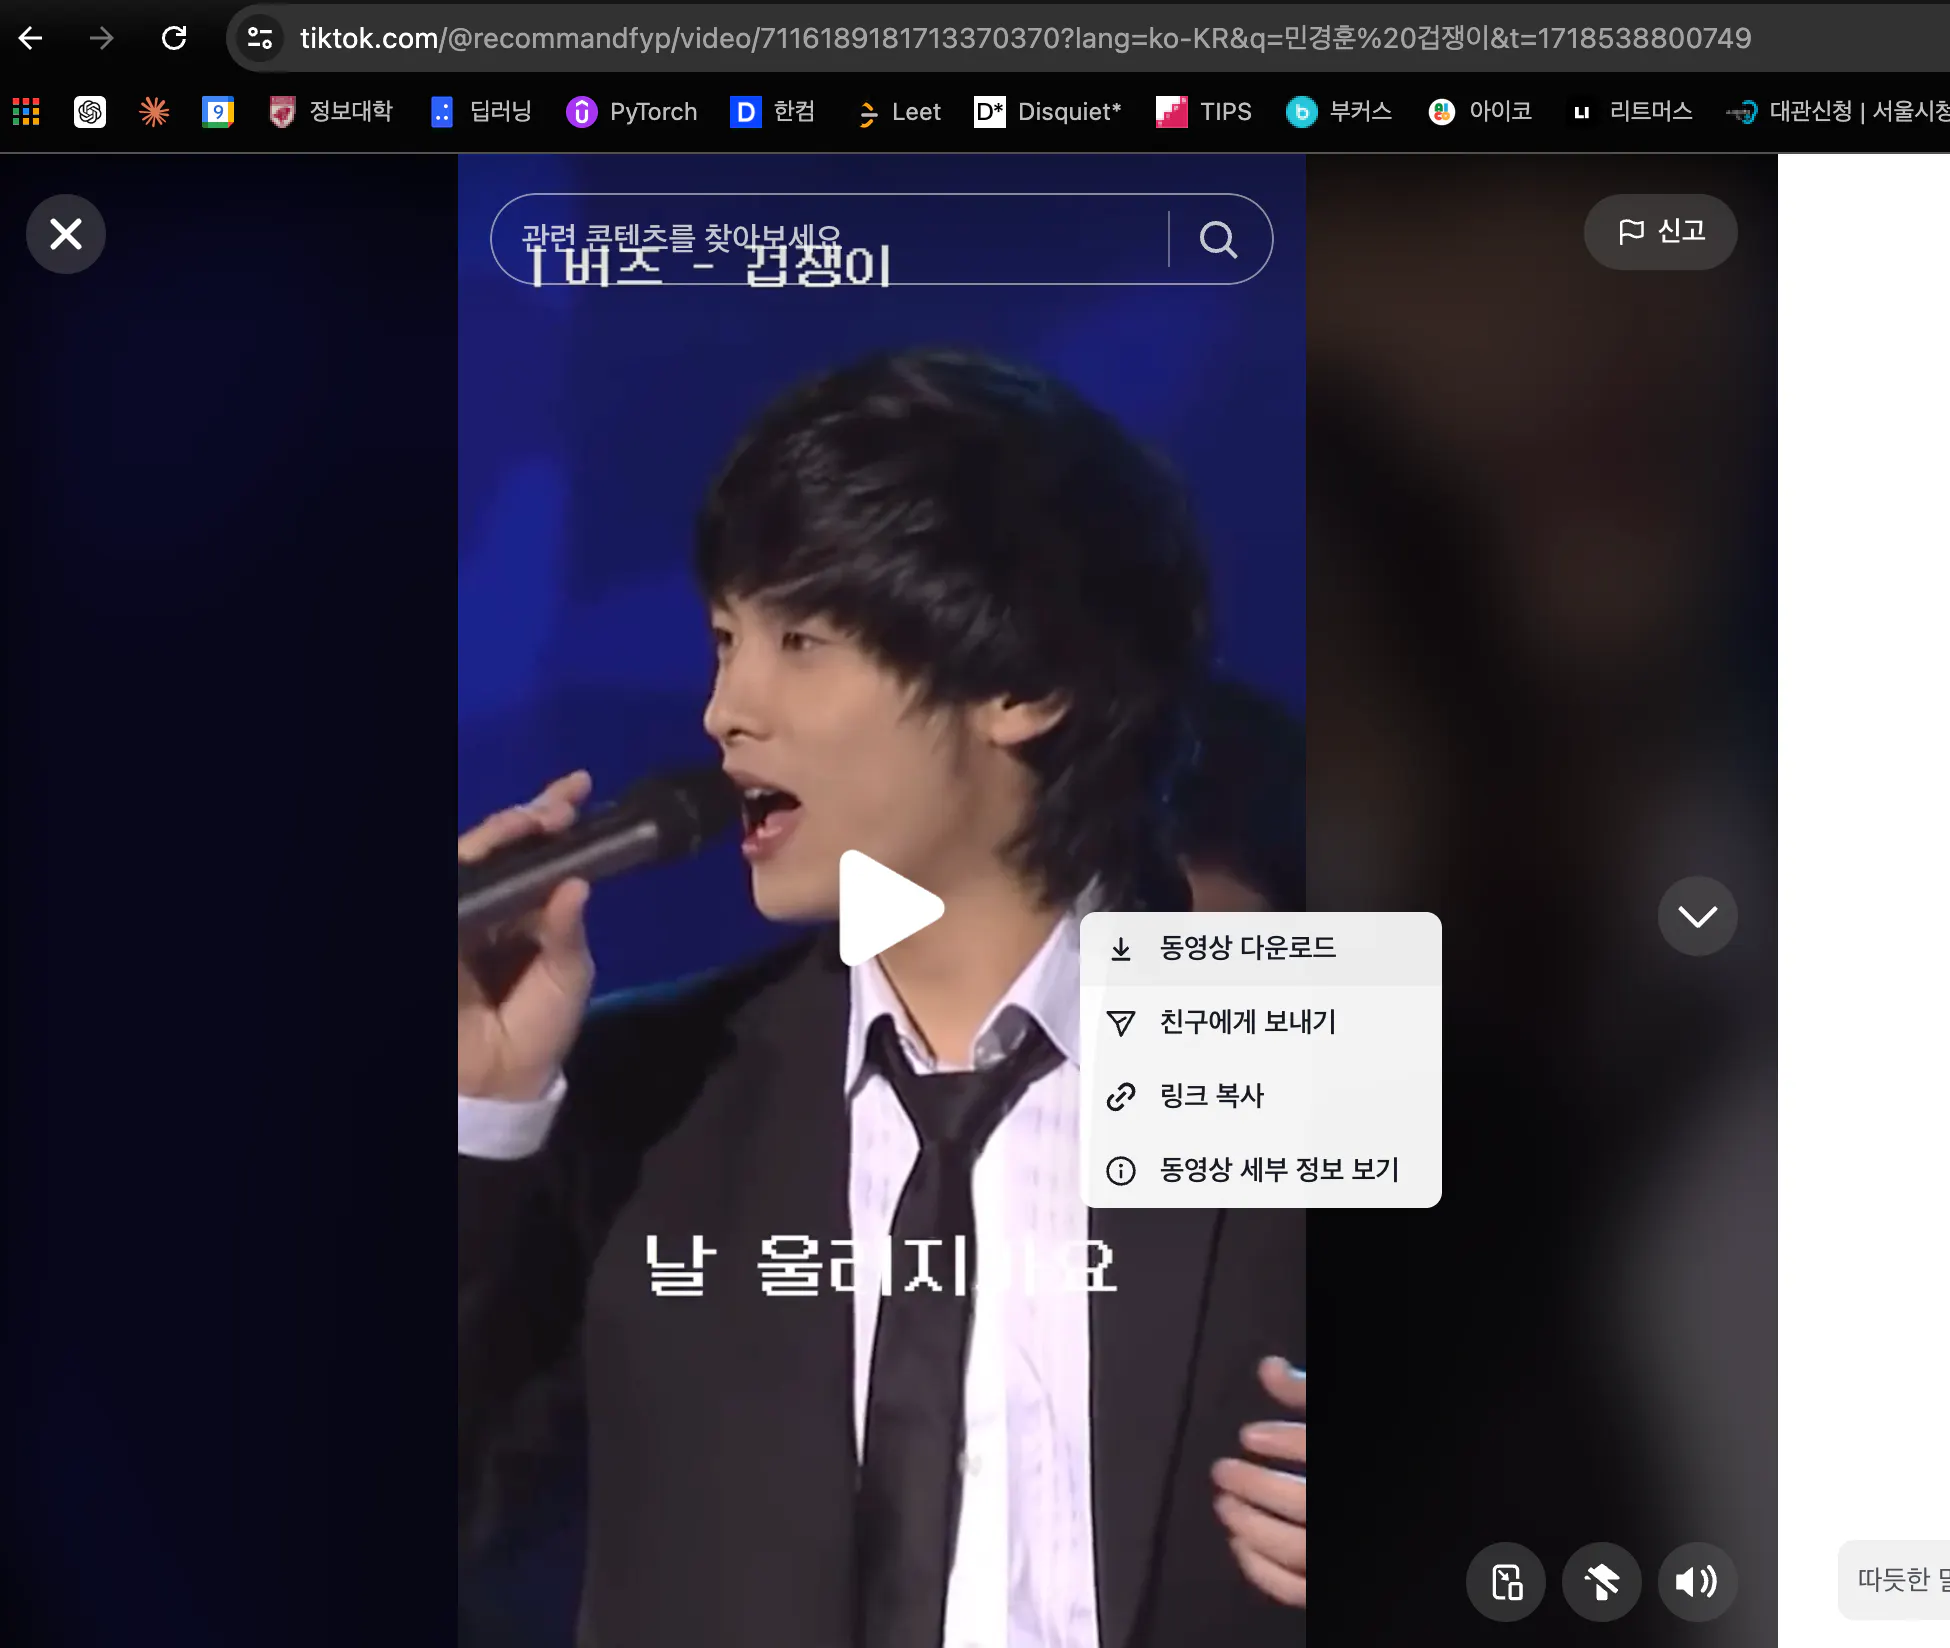Go to next video with down chevron
The width and height of the screenshot is (1950, 1648).
click(1697, 916)
